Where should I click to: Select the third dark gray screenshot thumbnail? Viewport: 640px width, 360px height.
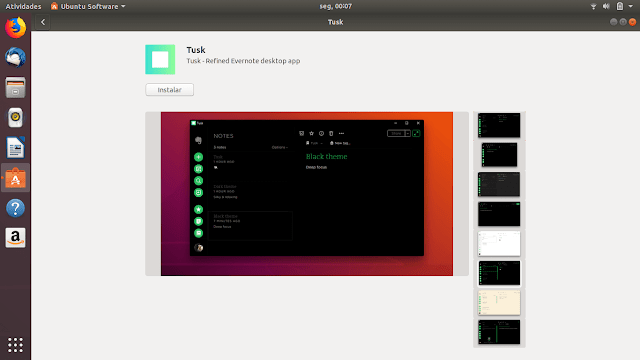pos(499,184)
